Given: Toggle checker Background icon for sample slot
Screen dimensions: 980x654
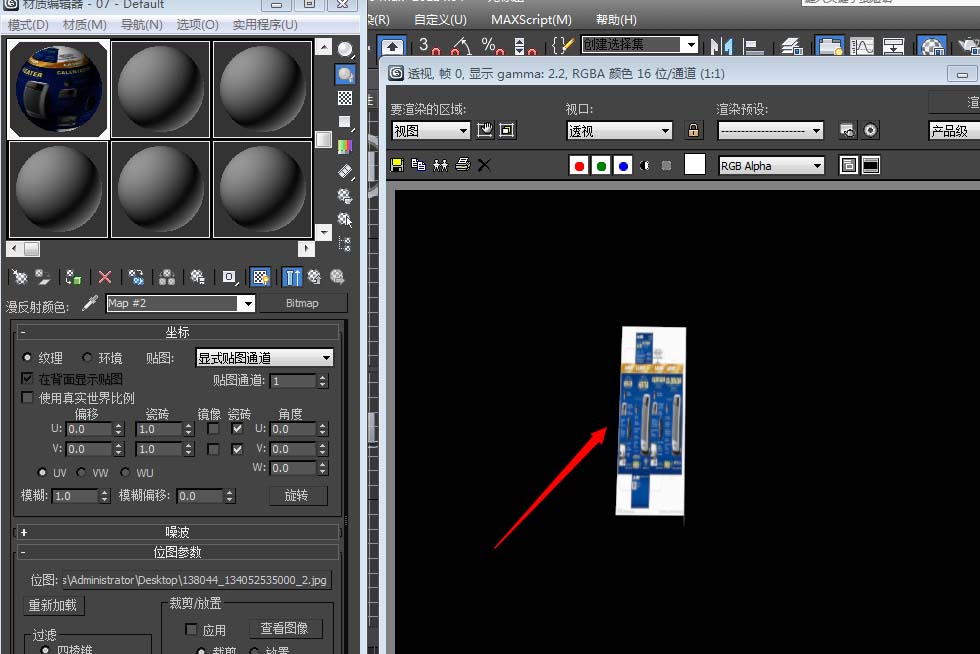Looking at the screenshot, I should (345, 98).
